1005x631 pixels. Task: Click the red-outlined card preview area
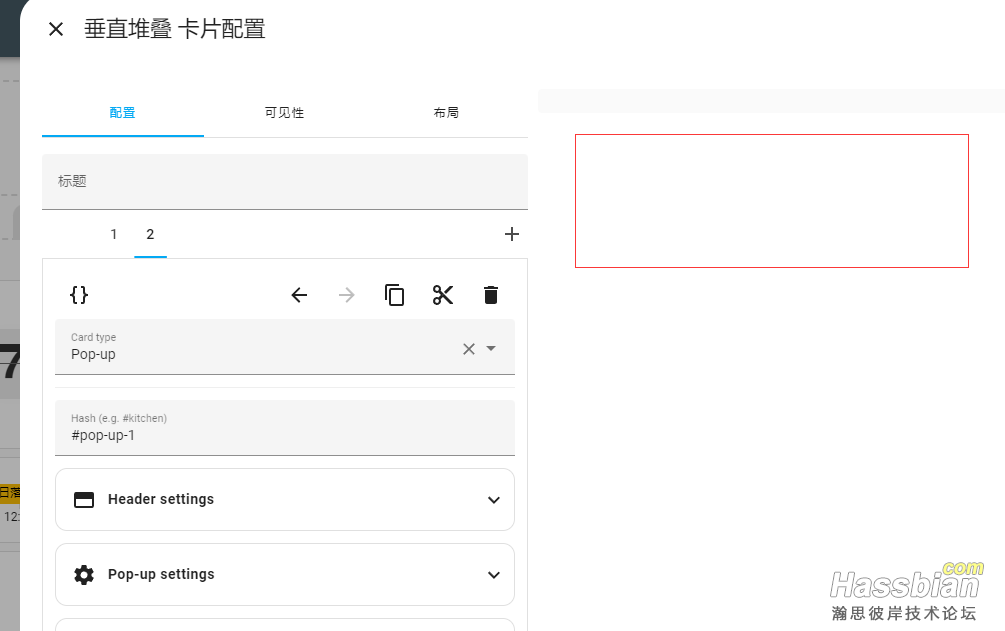pyautogui.click(x=771, y=201)
